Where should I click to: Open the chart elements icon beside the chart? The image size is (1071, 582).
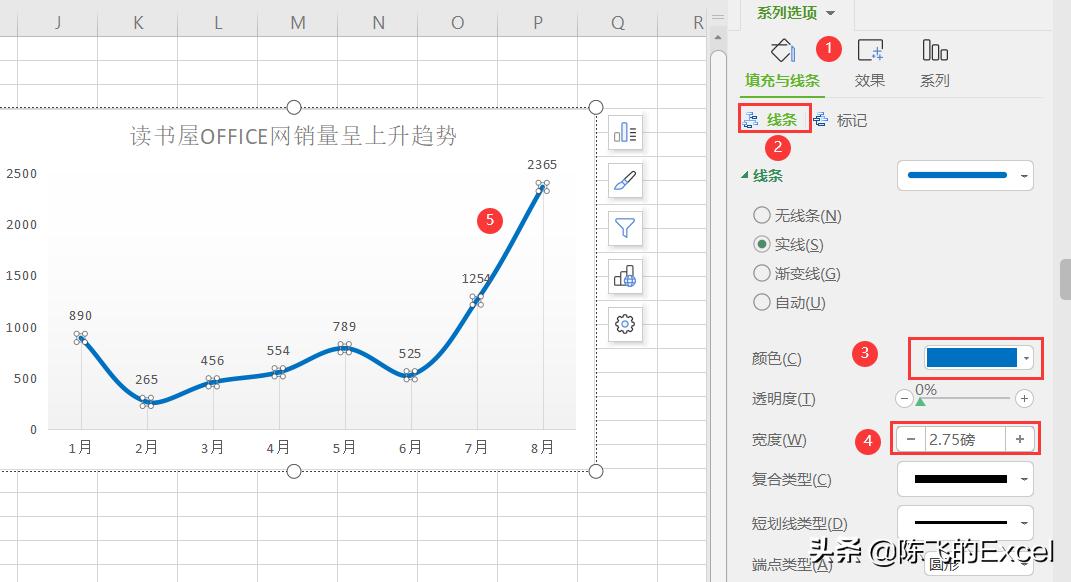(624, 133)
